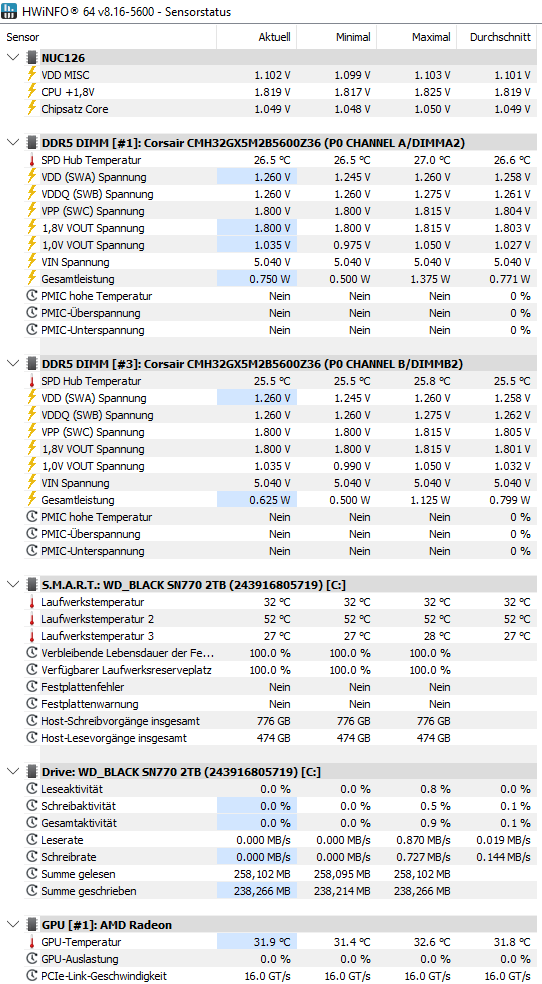Select the VDD MISC row label

click(65, 75)
